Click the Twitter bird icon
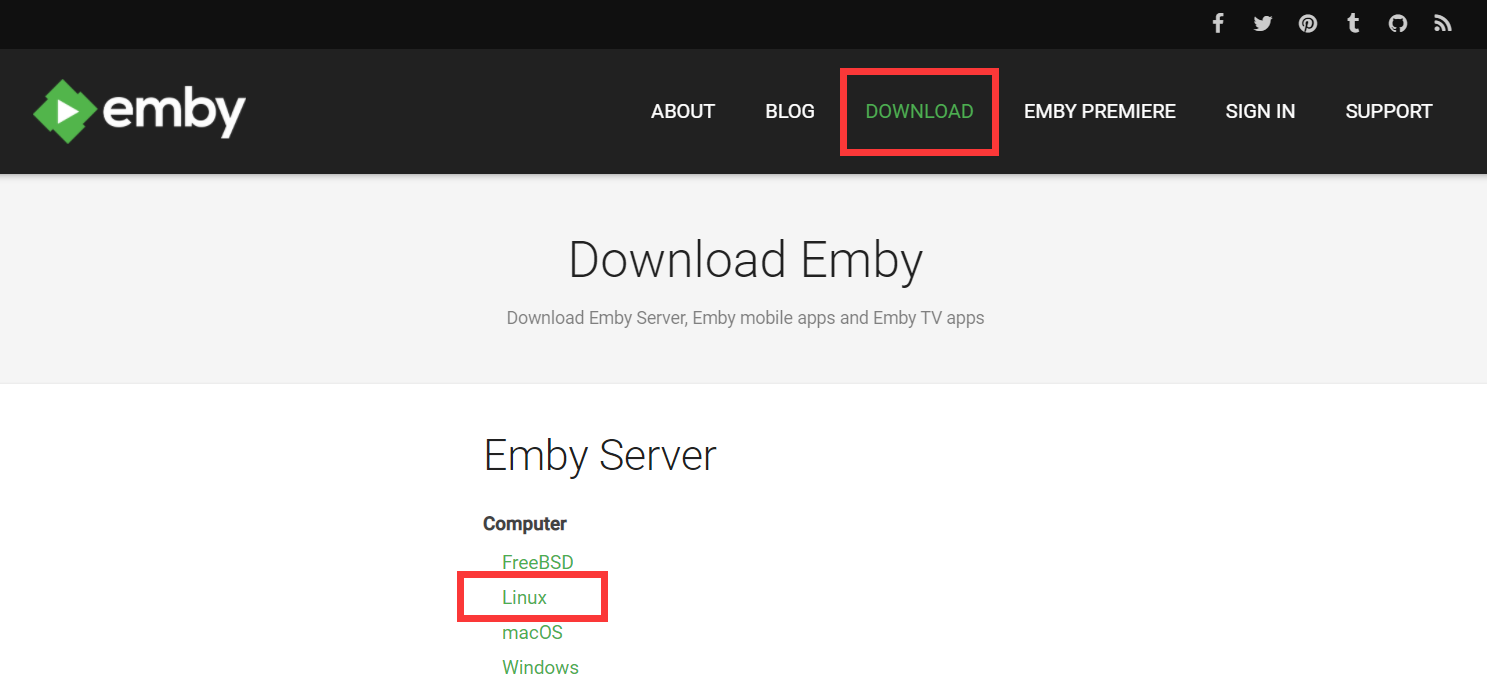Image resolution: width=1487 pixels, height=694 pixels. 1263,23
